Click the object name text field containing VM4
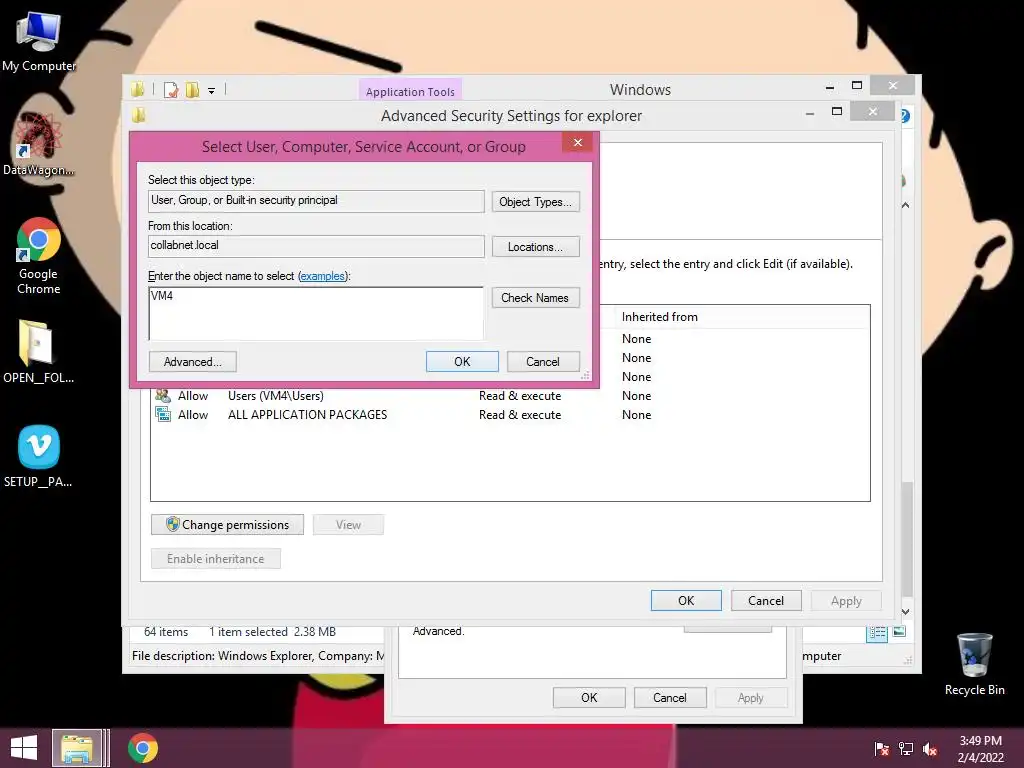1024x768 pixels. coord(316,313)
